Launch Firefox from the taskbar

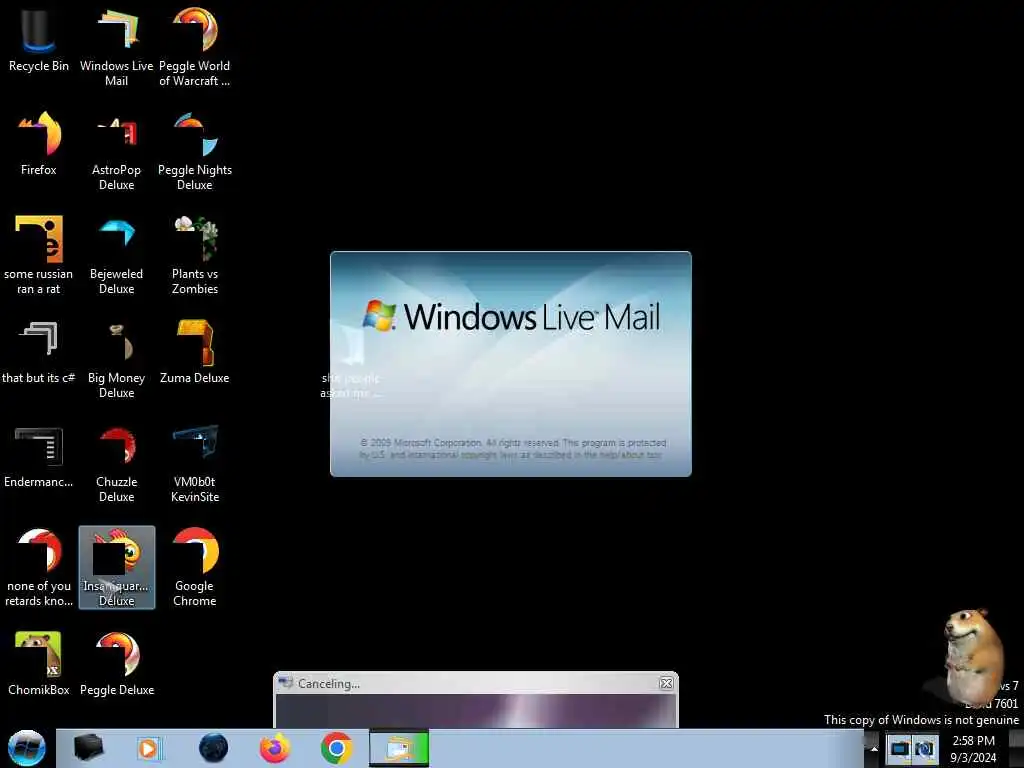pos(275,748)
